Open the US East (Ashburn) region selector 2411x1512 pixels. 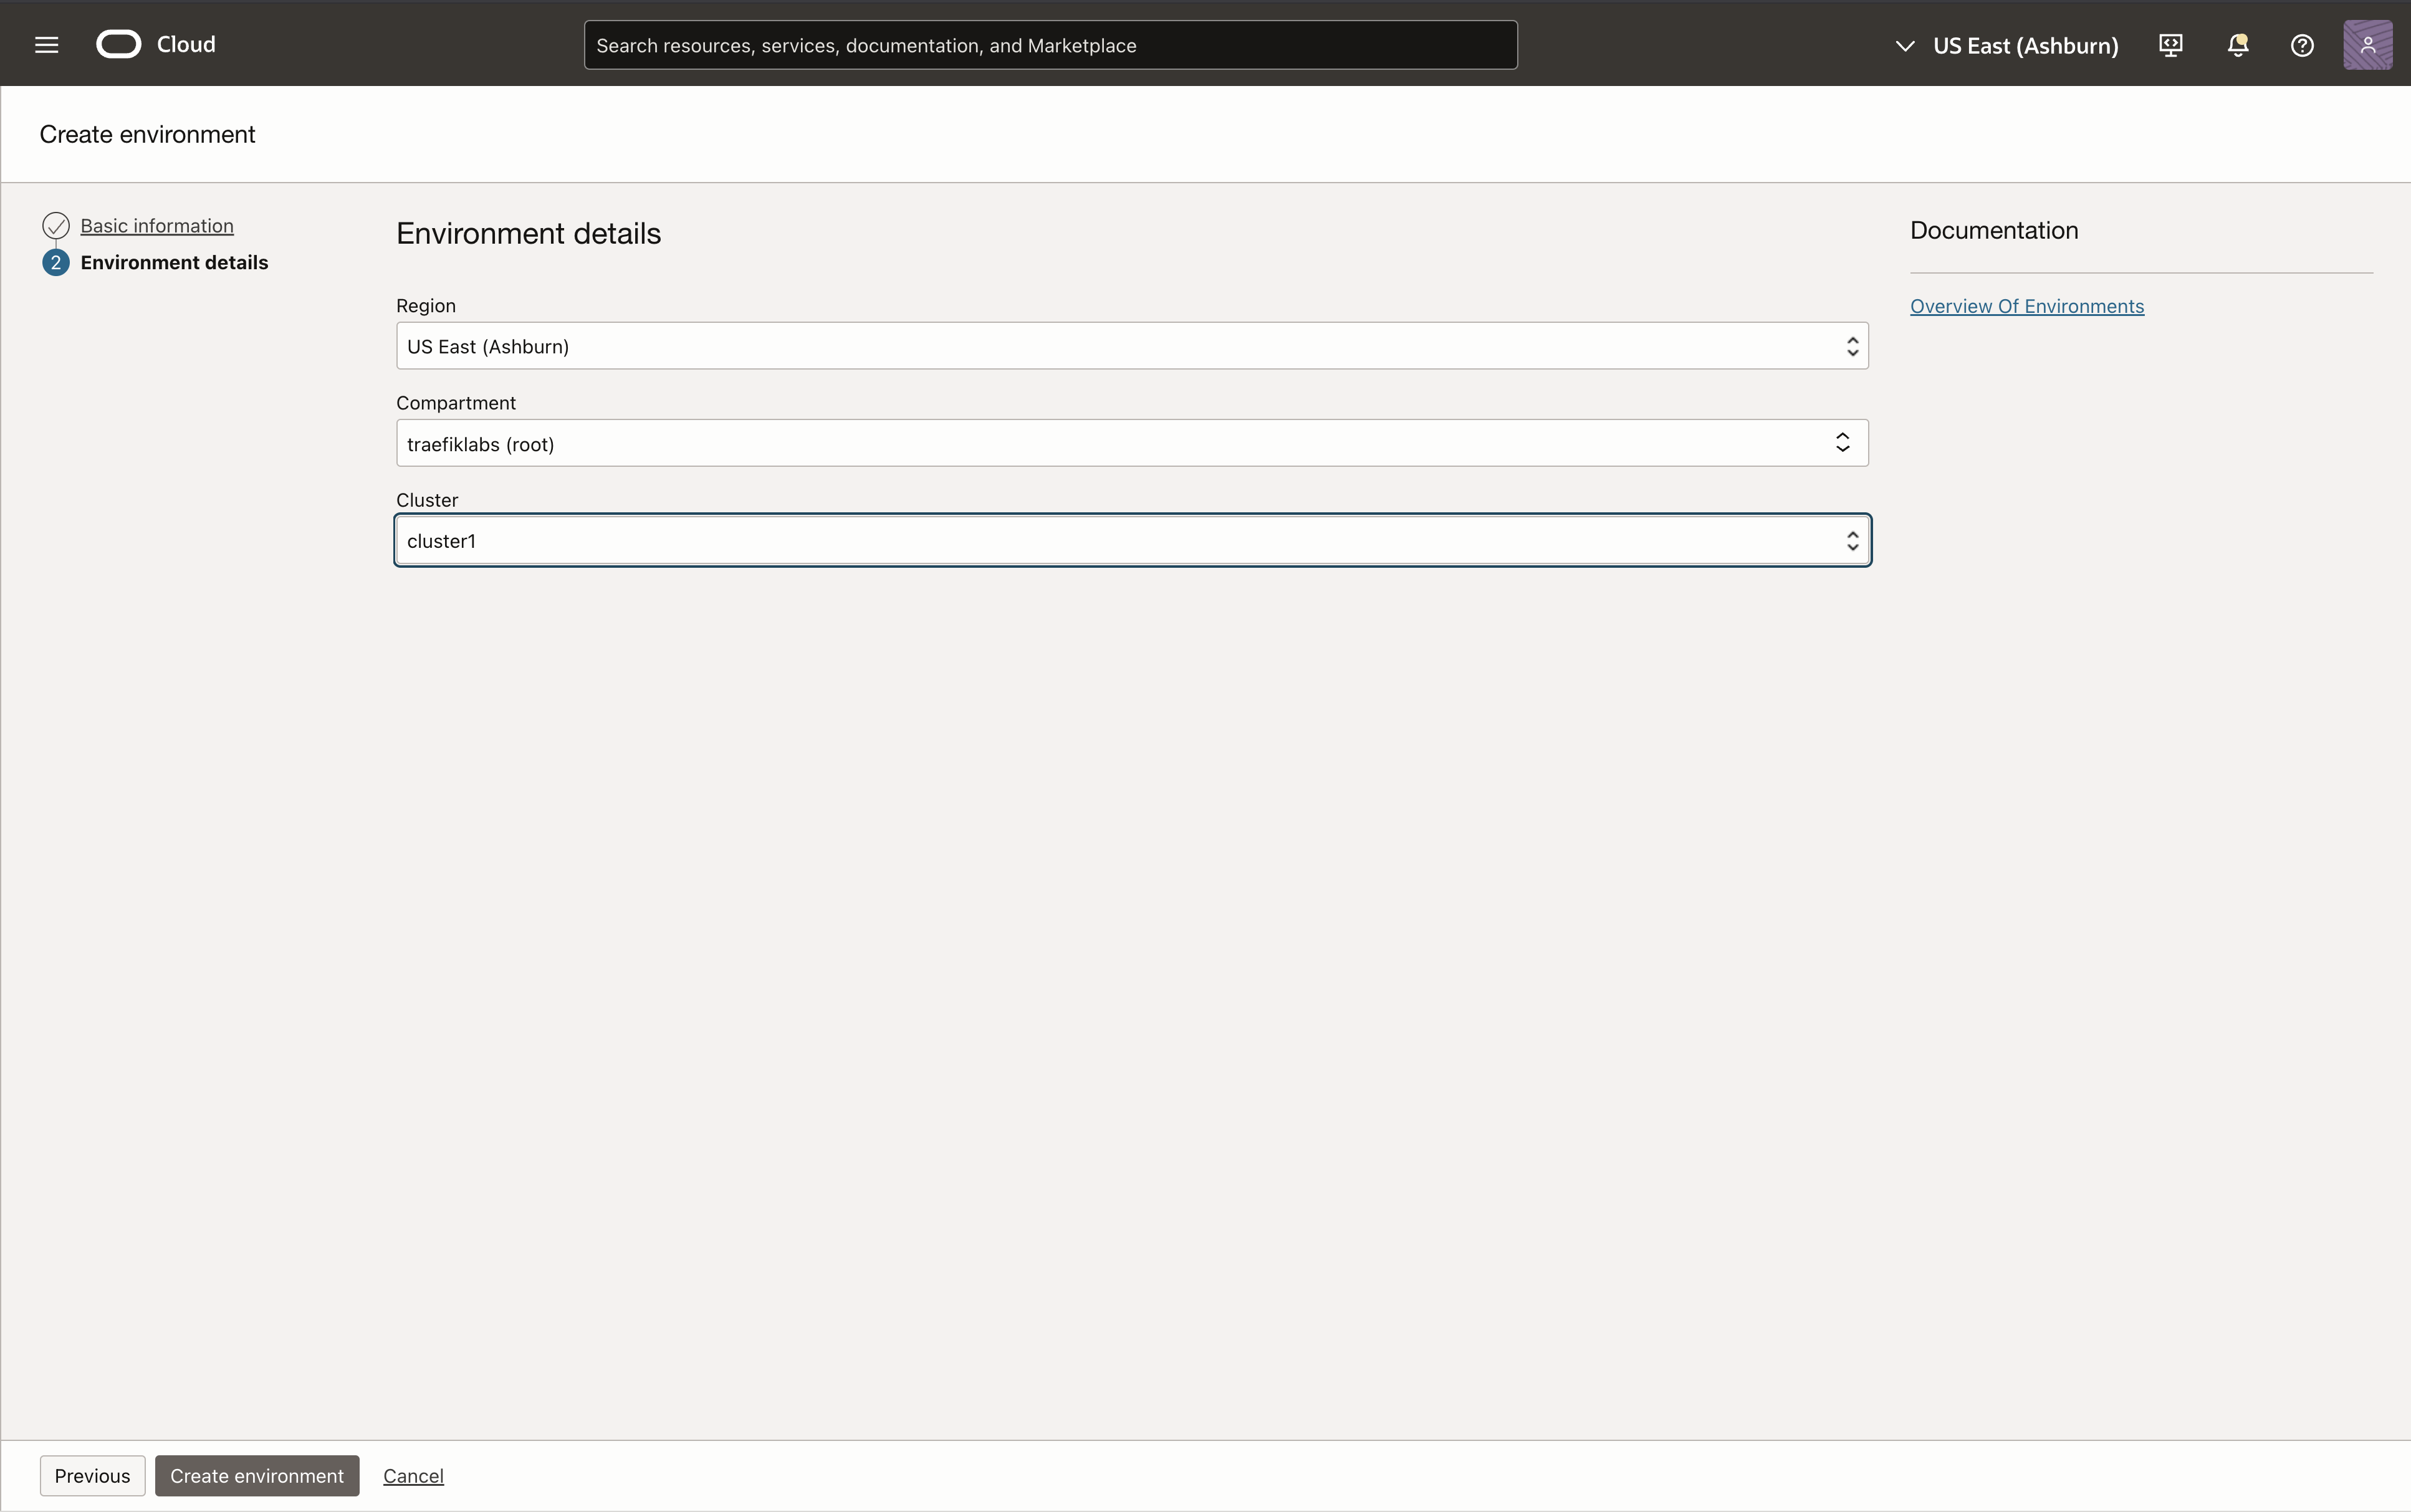point(2025,46)
